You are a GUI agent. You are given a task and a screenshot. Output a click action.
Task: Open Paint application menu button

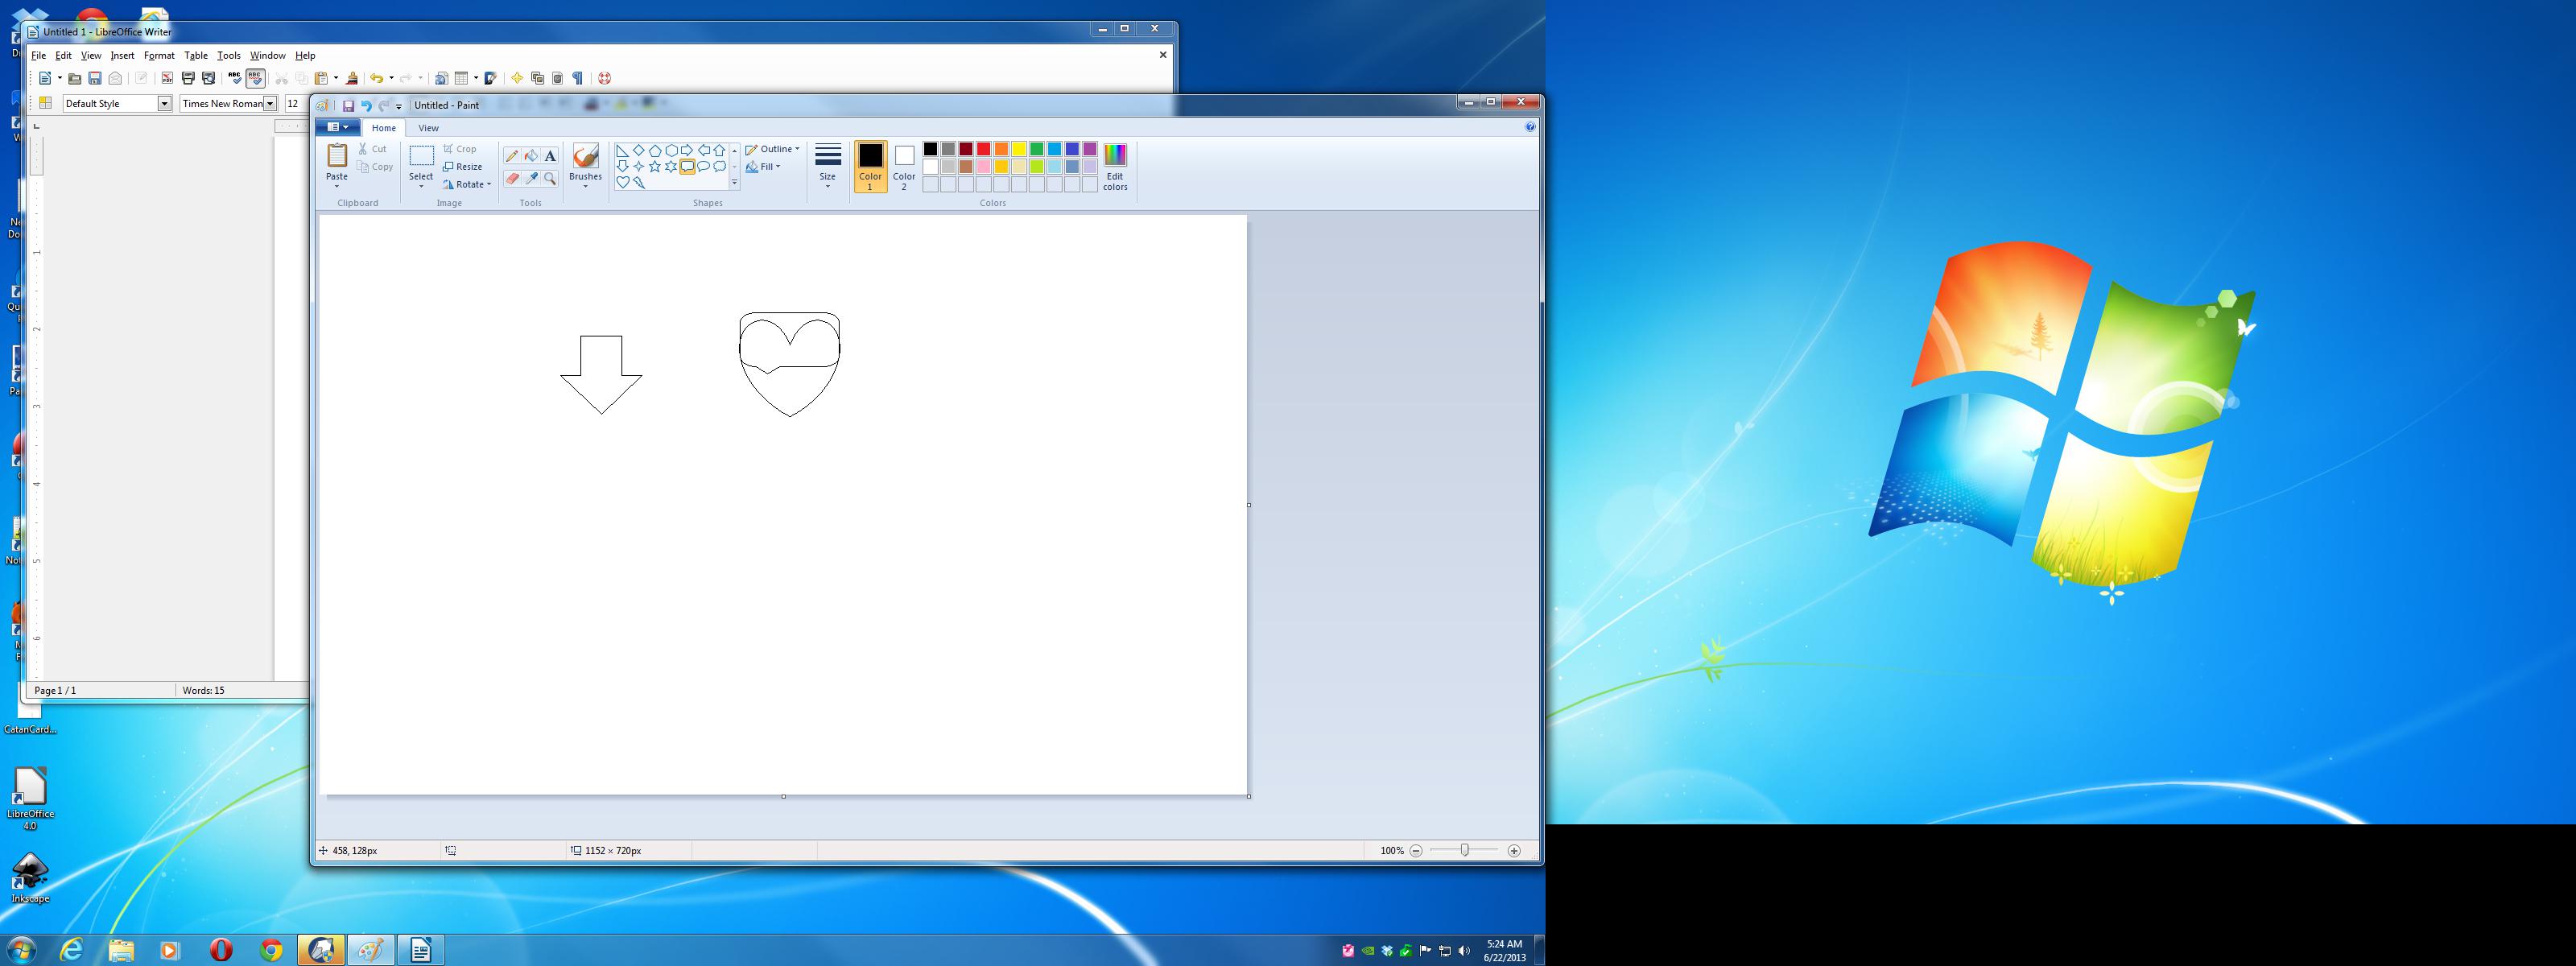[339, 127]
